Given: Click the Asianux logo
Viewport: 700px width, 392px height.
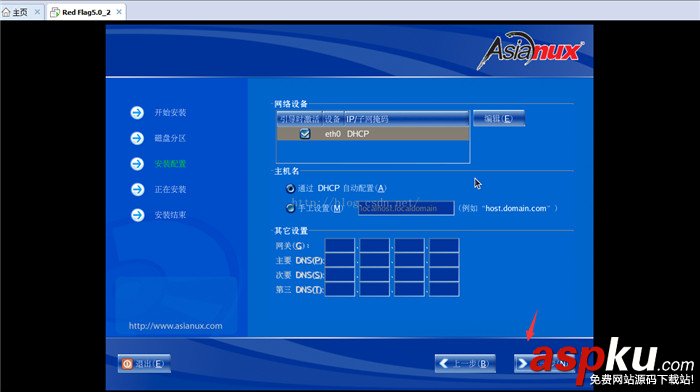Looking at the screenshot, I should (530, 50).
